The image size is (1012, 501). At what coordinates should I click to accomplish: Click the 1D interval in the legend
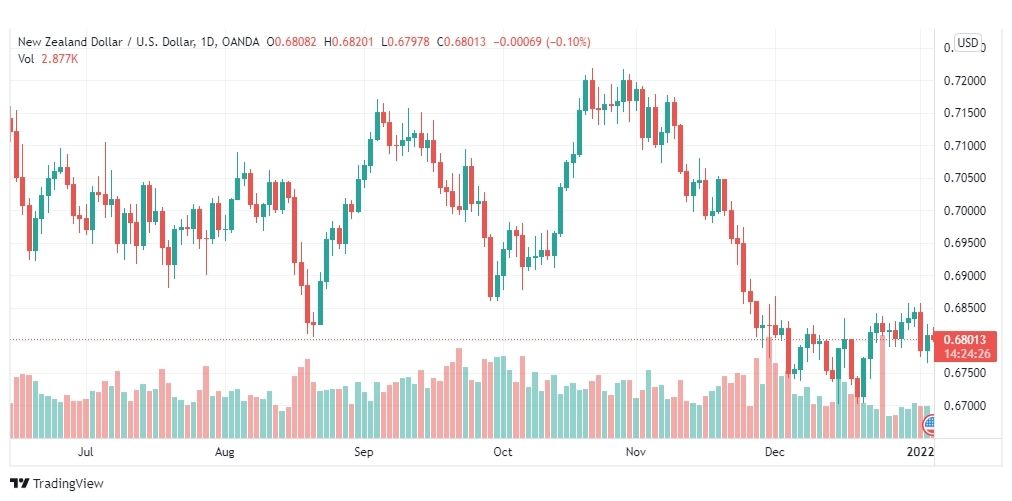207,42
